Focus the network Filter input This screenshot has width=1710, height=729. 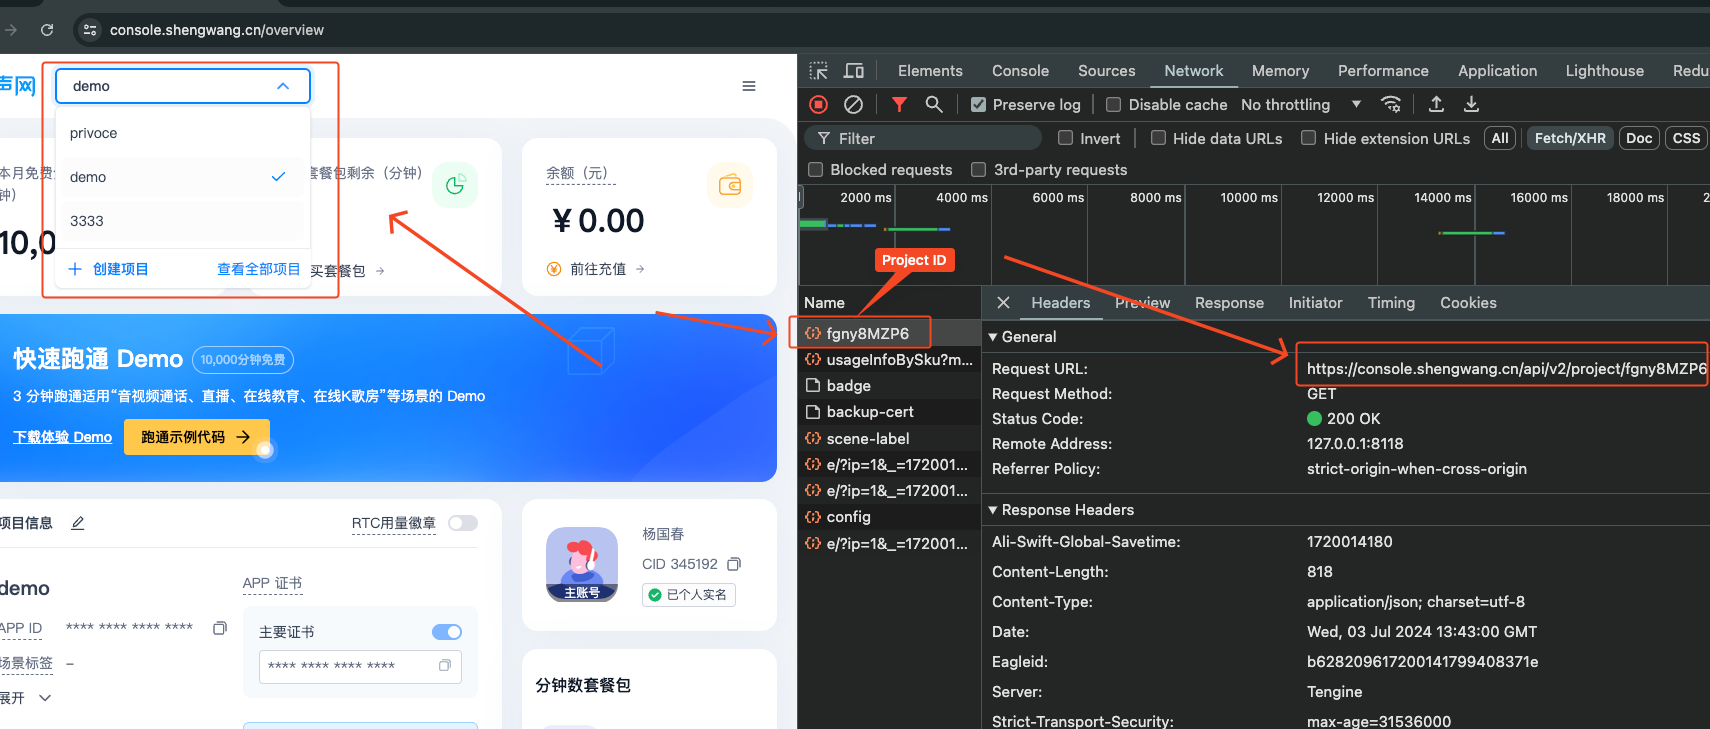[x=925, y=138]
